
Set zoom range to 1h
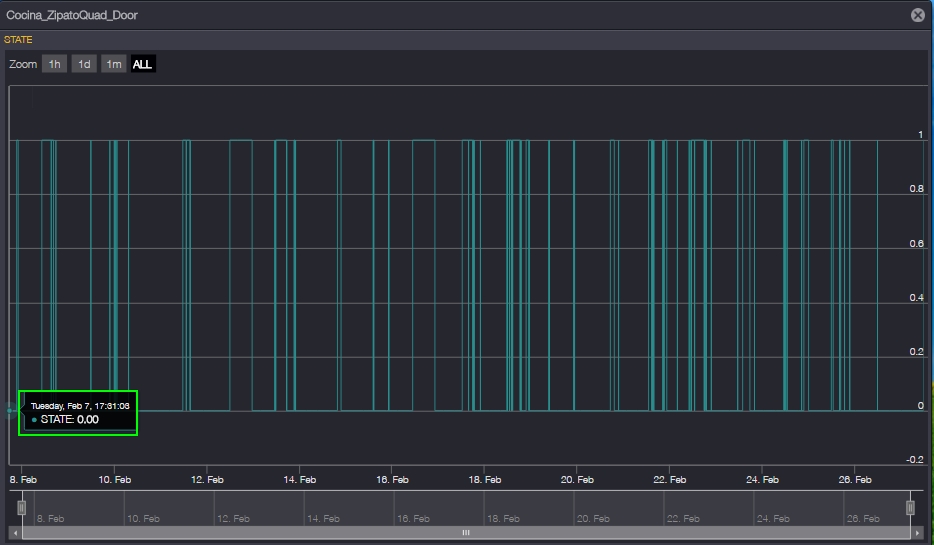pos(54,64)
